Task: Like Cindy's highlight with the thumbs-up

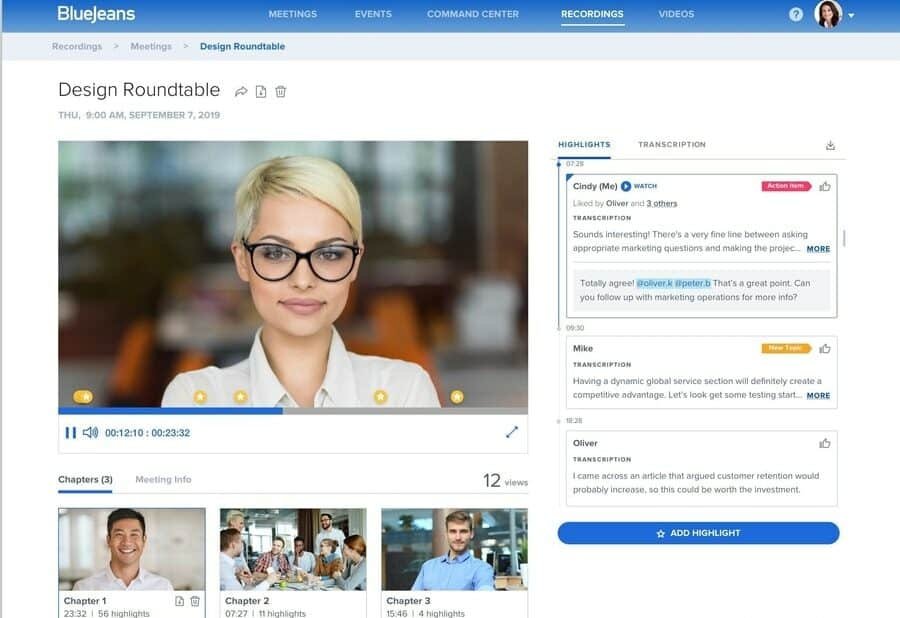Action: click(x=825, y=186)
